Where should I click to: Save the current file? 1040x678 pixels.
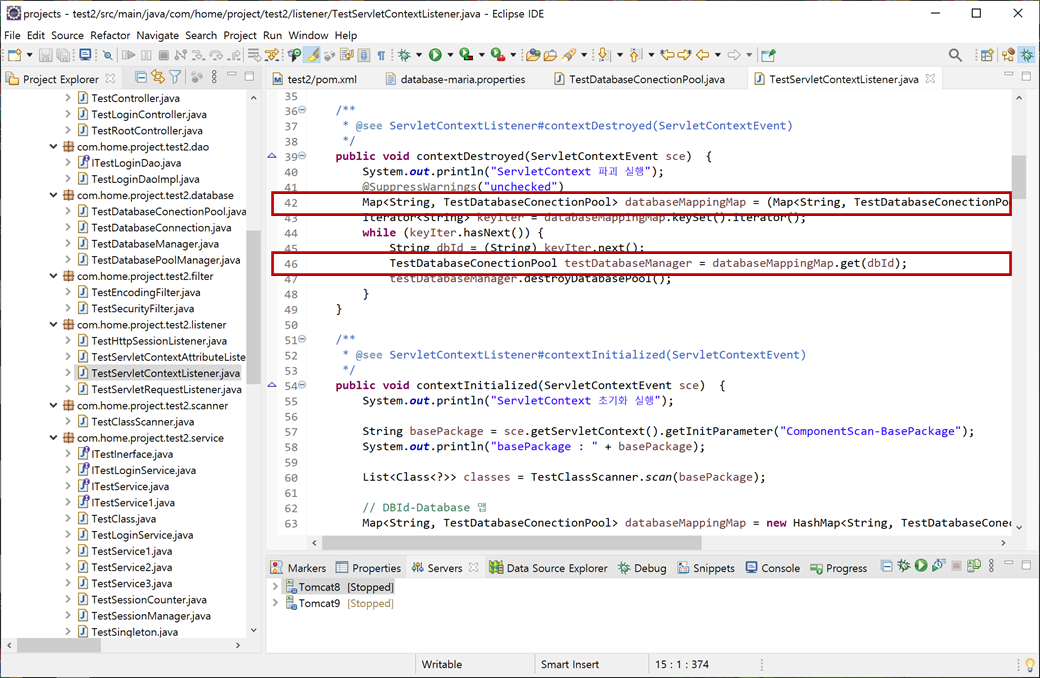click(46, 55)
